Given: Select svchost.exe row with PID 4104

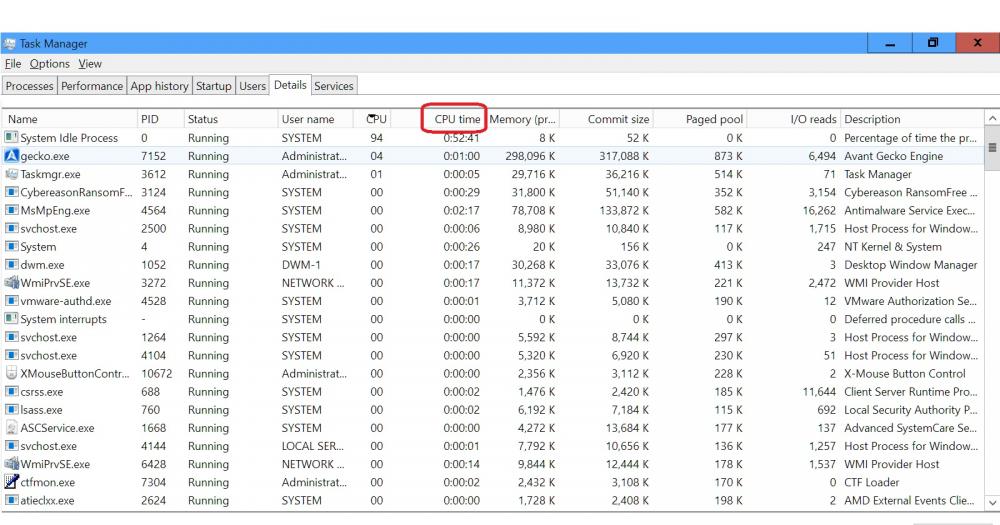Looking at the screenshot, I should (492, 355).
